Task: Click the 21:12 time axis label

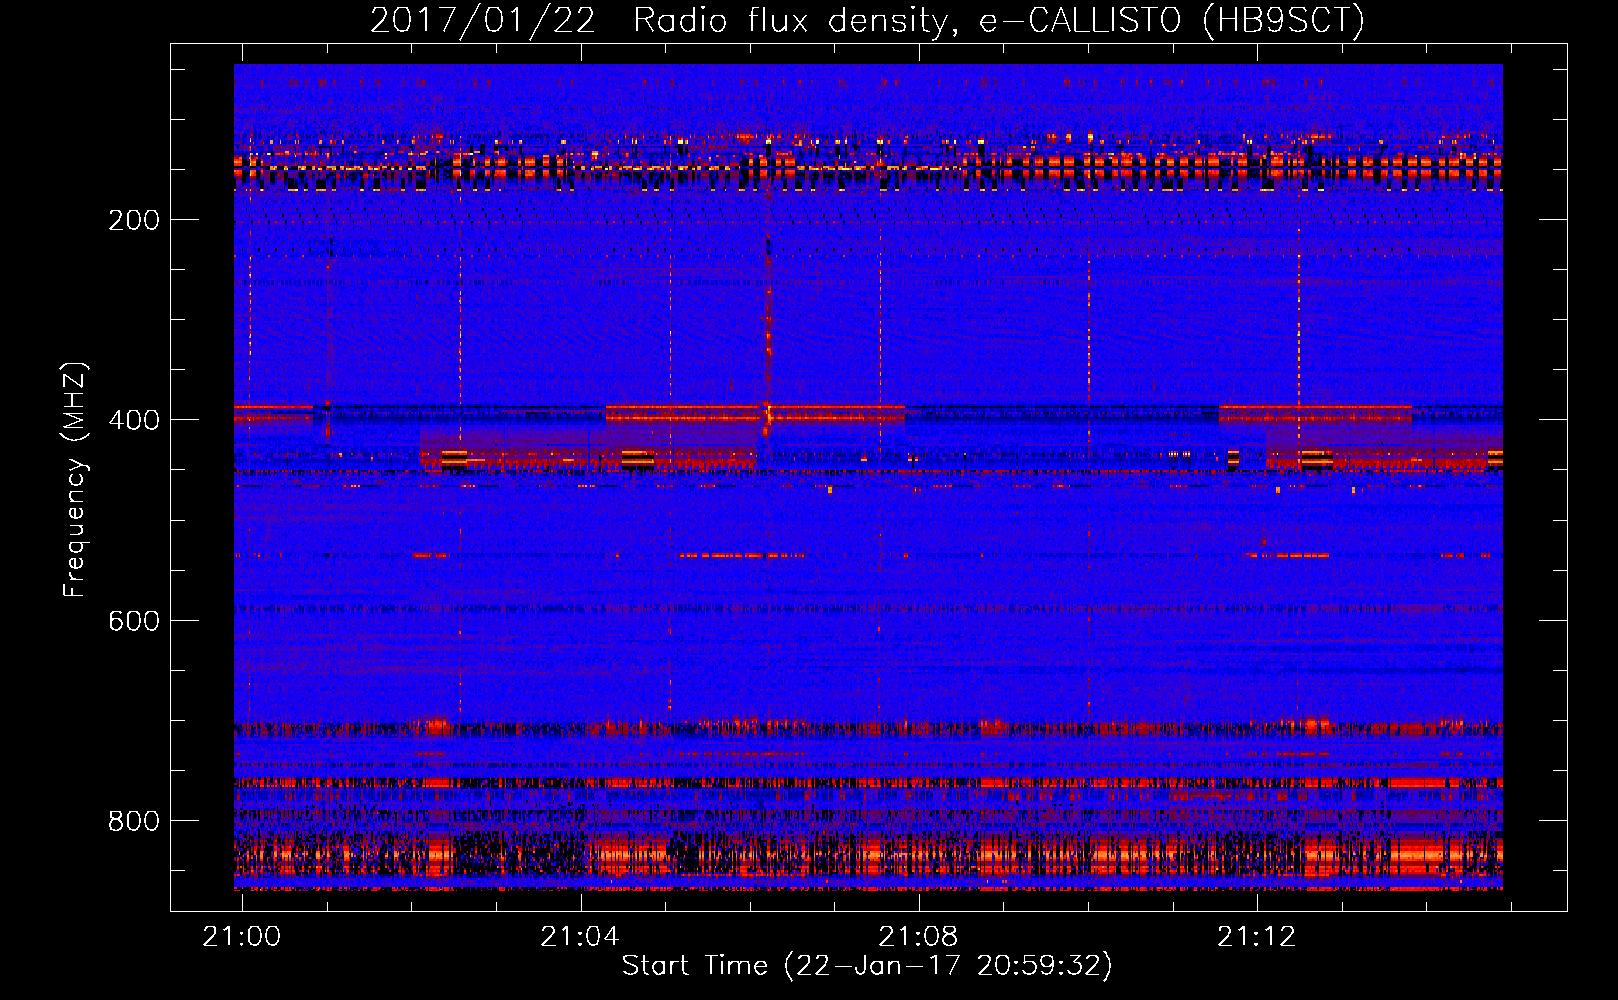Action: 1256,937
